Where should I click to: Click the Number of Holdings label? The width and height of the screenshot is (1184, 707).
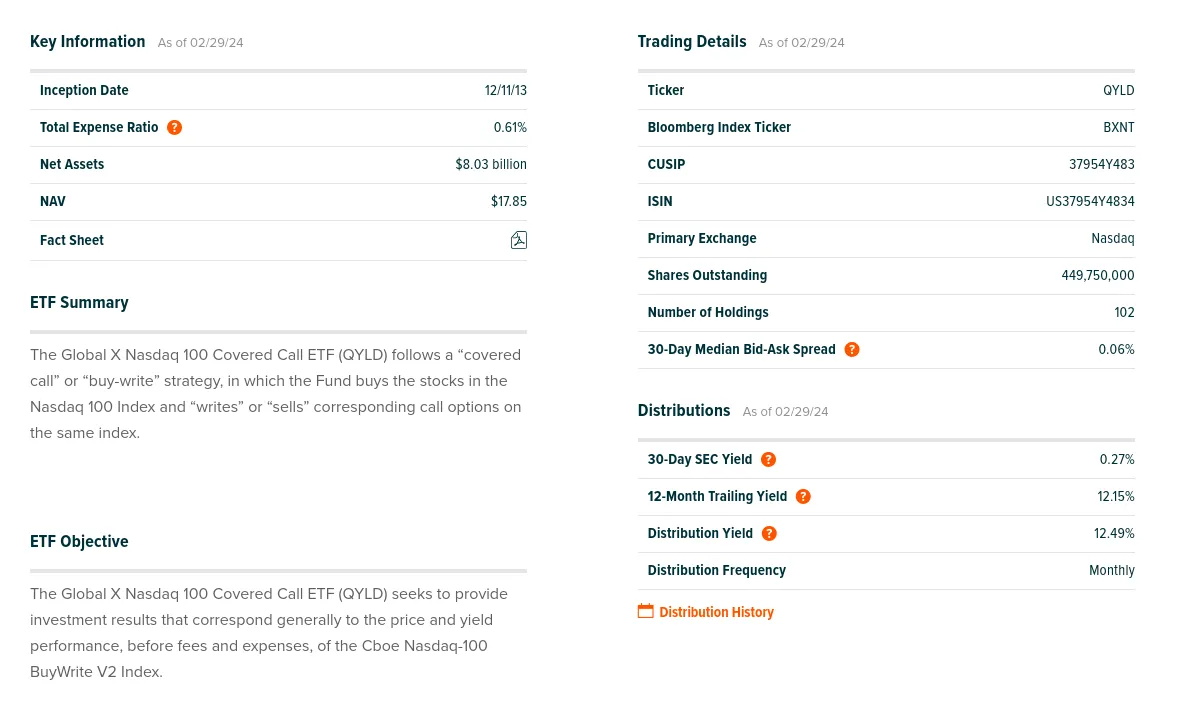[x=708, y=313]
